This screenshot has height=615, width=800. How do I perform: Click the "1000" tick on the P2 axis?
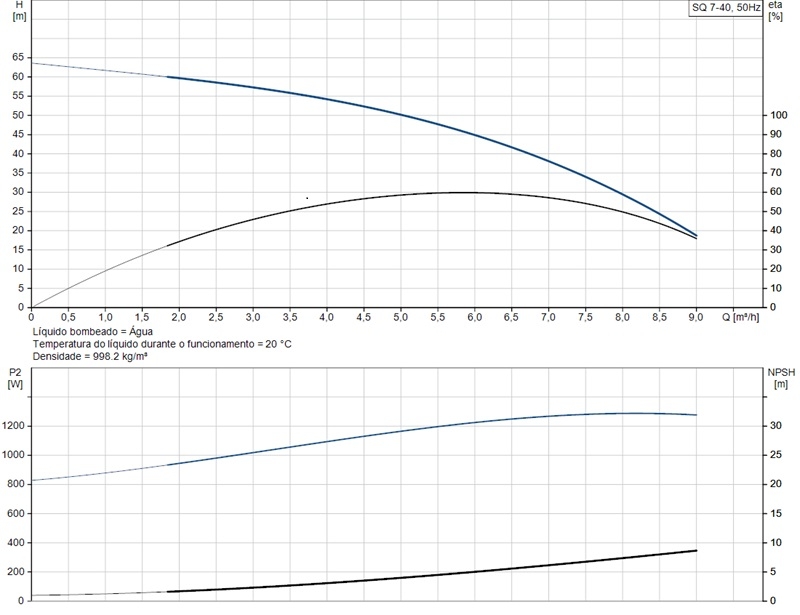click(x=13, y=455)
